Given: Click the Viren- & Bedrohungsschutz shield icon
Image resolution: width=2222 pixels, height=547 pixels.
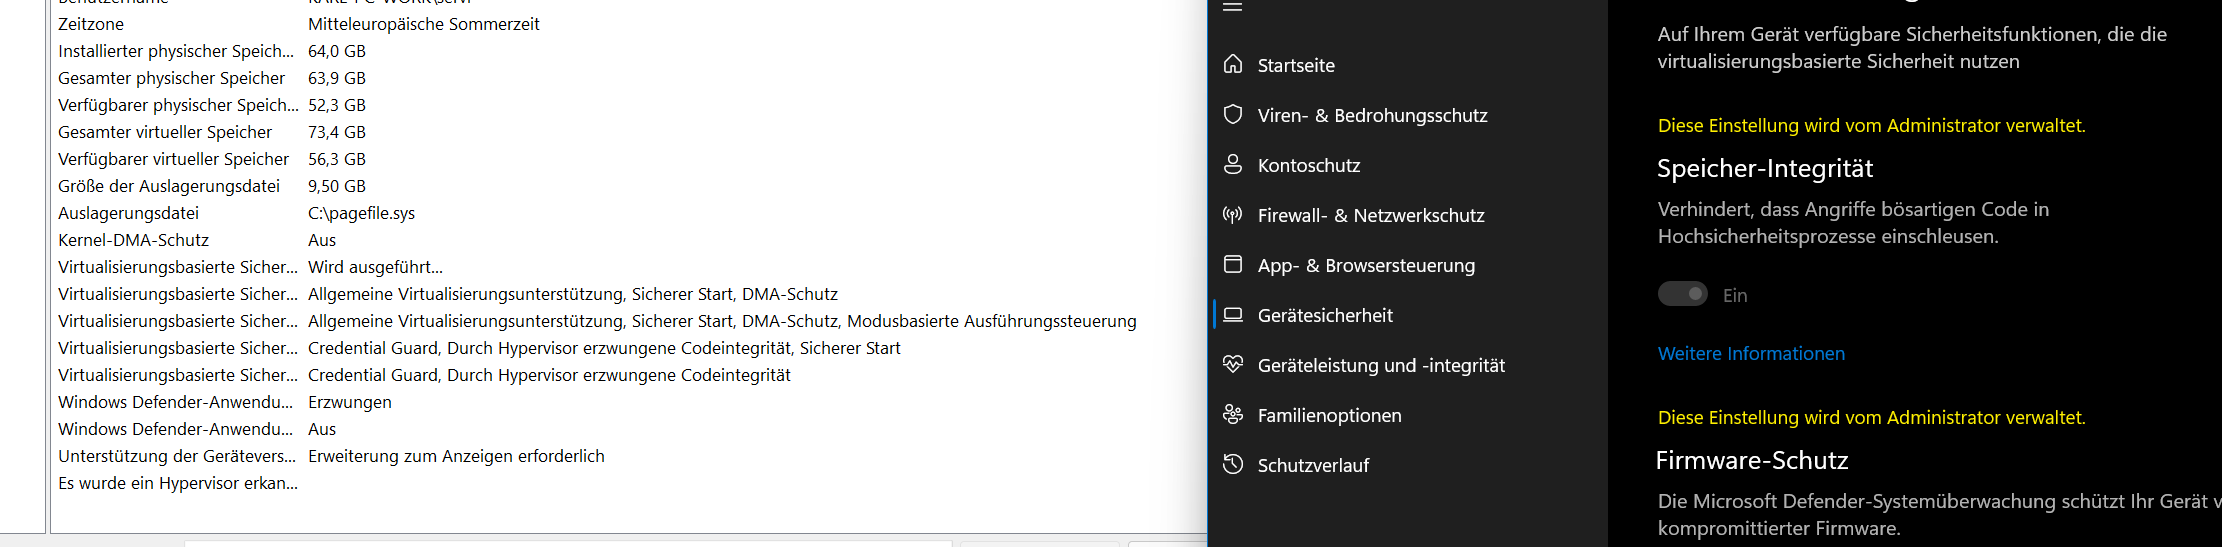Looking at the screenshot, I should (1233, 115).
